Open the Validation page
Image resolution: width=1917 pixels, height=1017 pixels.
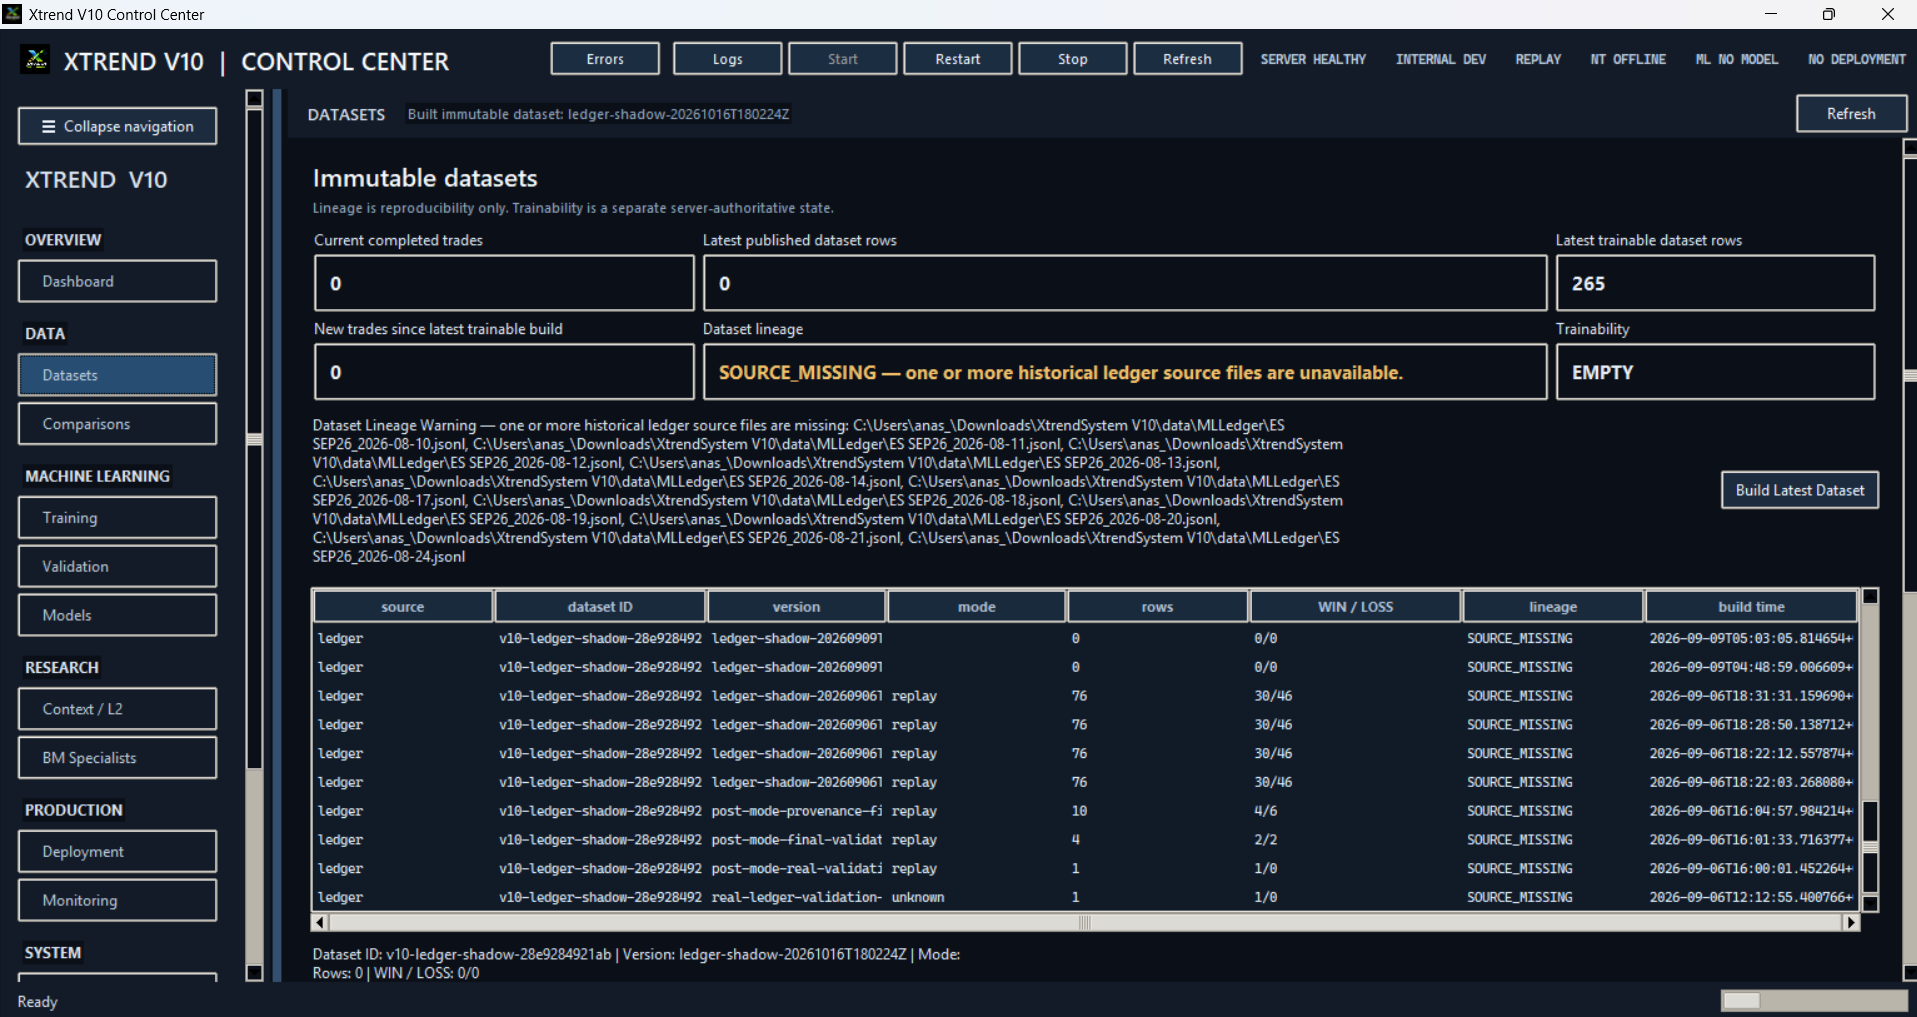pos(117,566)
